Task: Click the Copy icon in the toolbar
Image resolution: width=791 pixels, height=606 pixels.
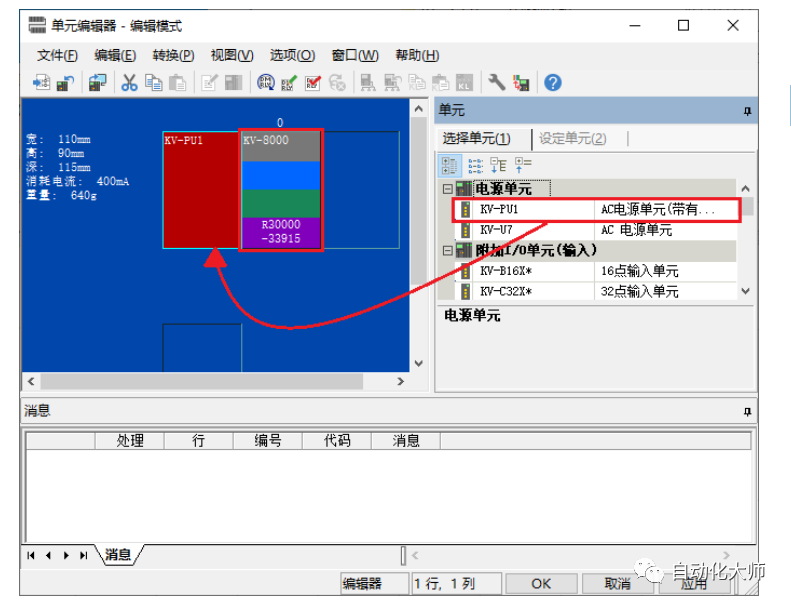Action: pyautogui.click(x=153, y=82)
